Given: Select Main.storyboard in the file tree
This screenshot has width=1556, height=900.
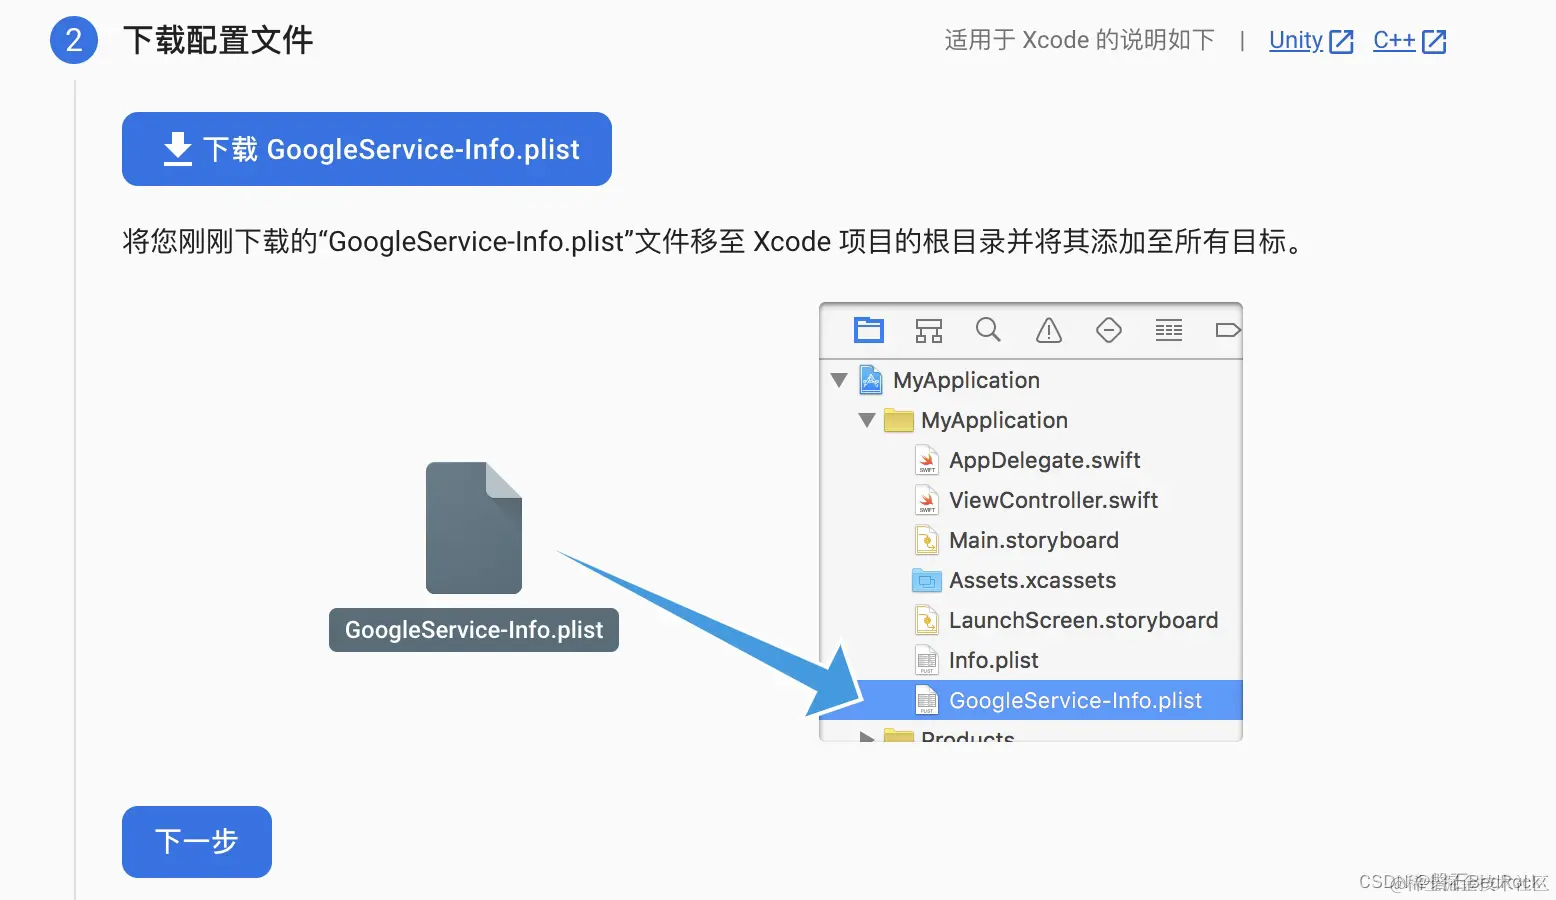Looking at the screenshot, I should pos(1031,540).
